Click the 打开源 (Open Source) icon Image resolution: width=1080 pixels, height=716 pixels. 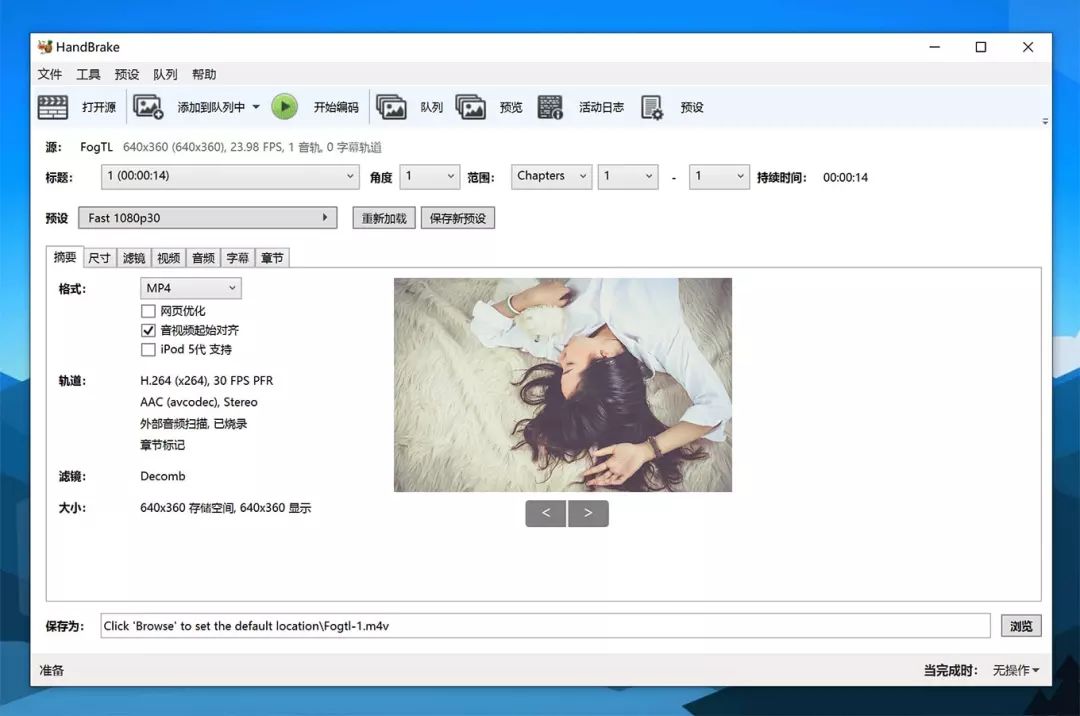coord(52,106)
